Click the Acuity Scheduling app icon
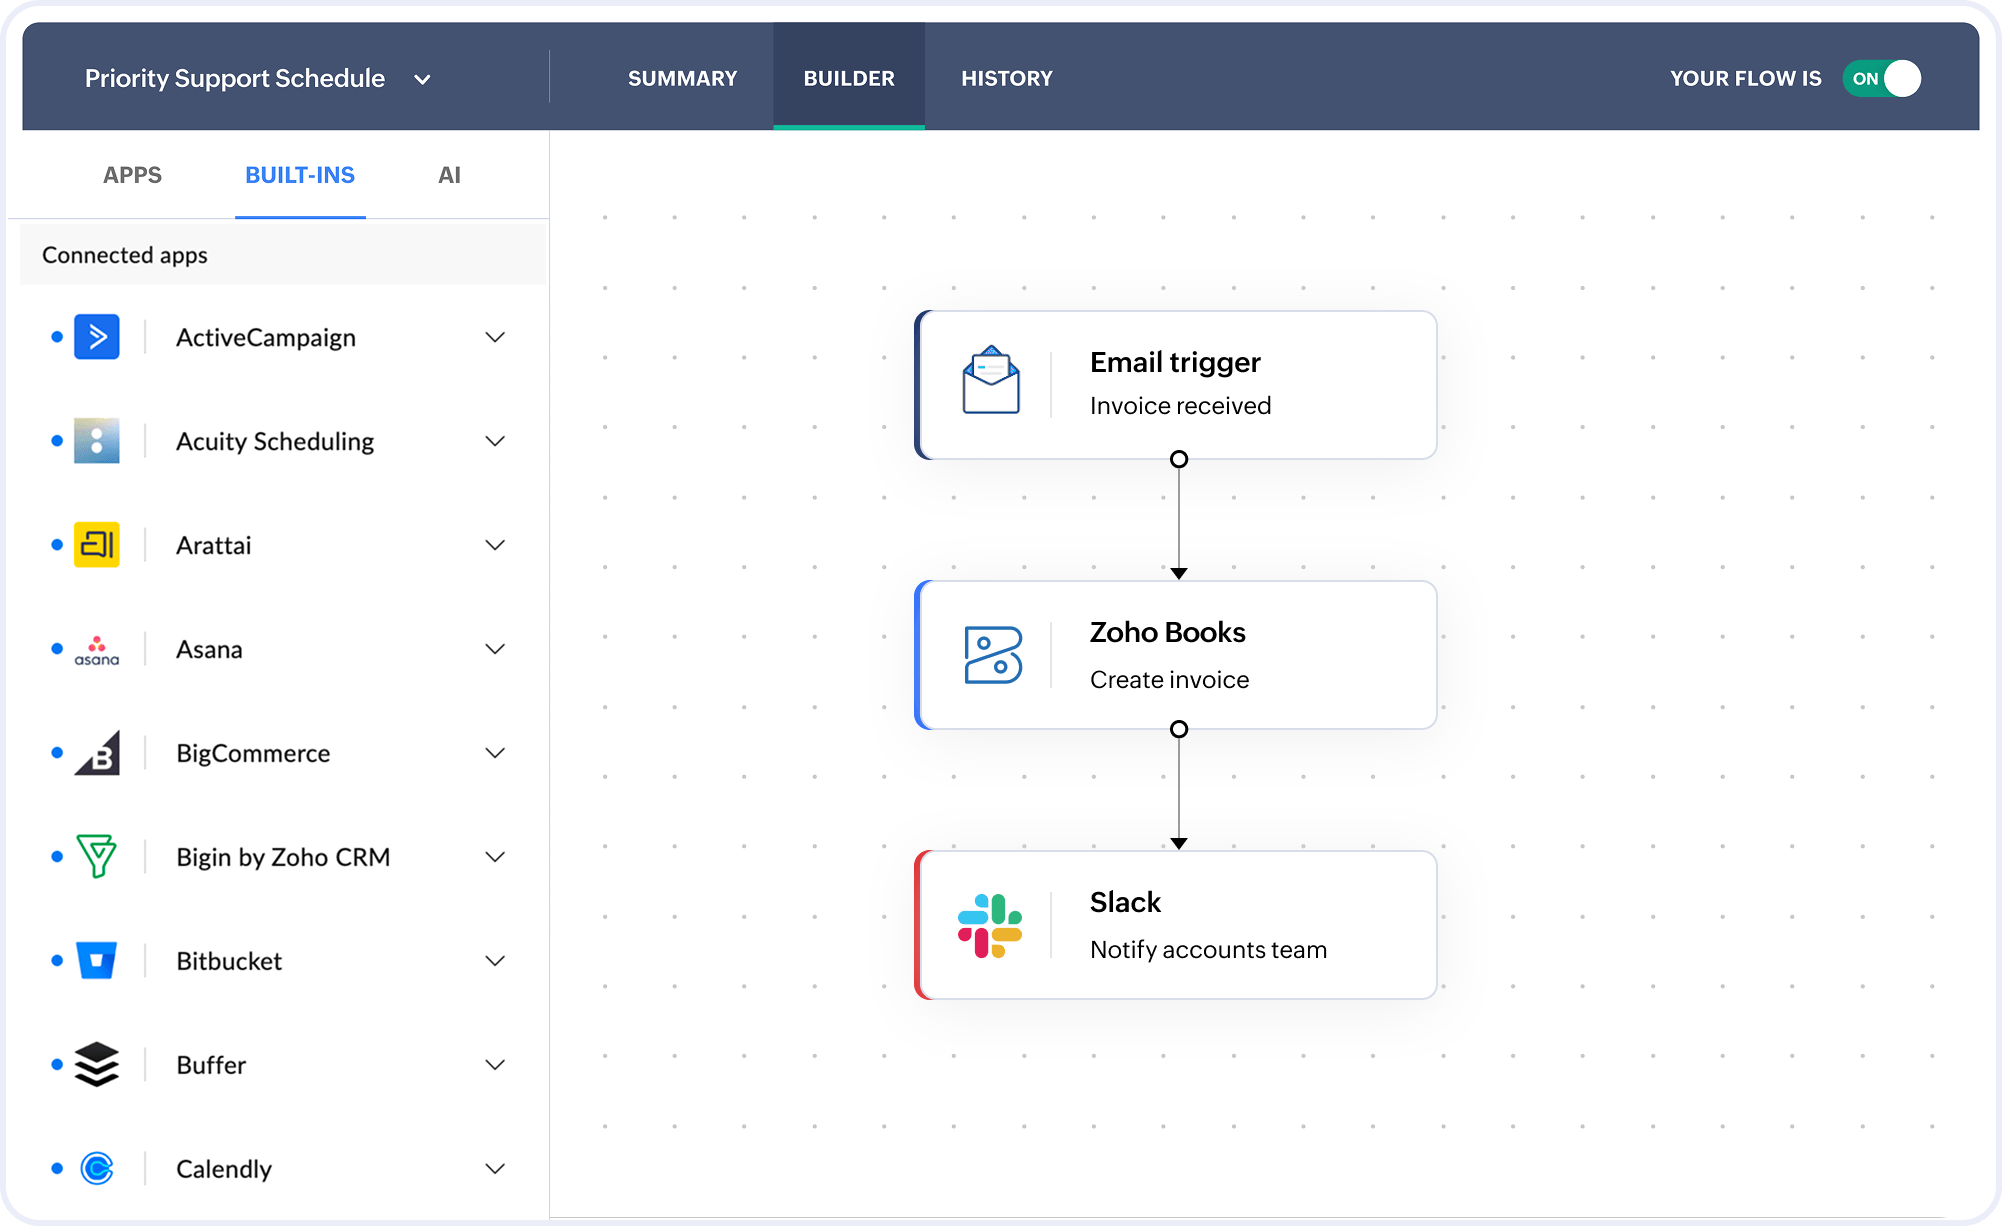Screen dimensions: 2002x1226 (97, 441)
